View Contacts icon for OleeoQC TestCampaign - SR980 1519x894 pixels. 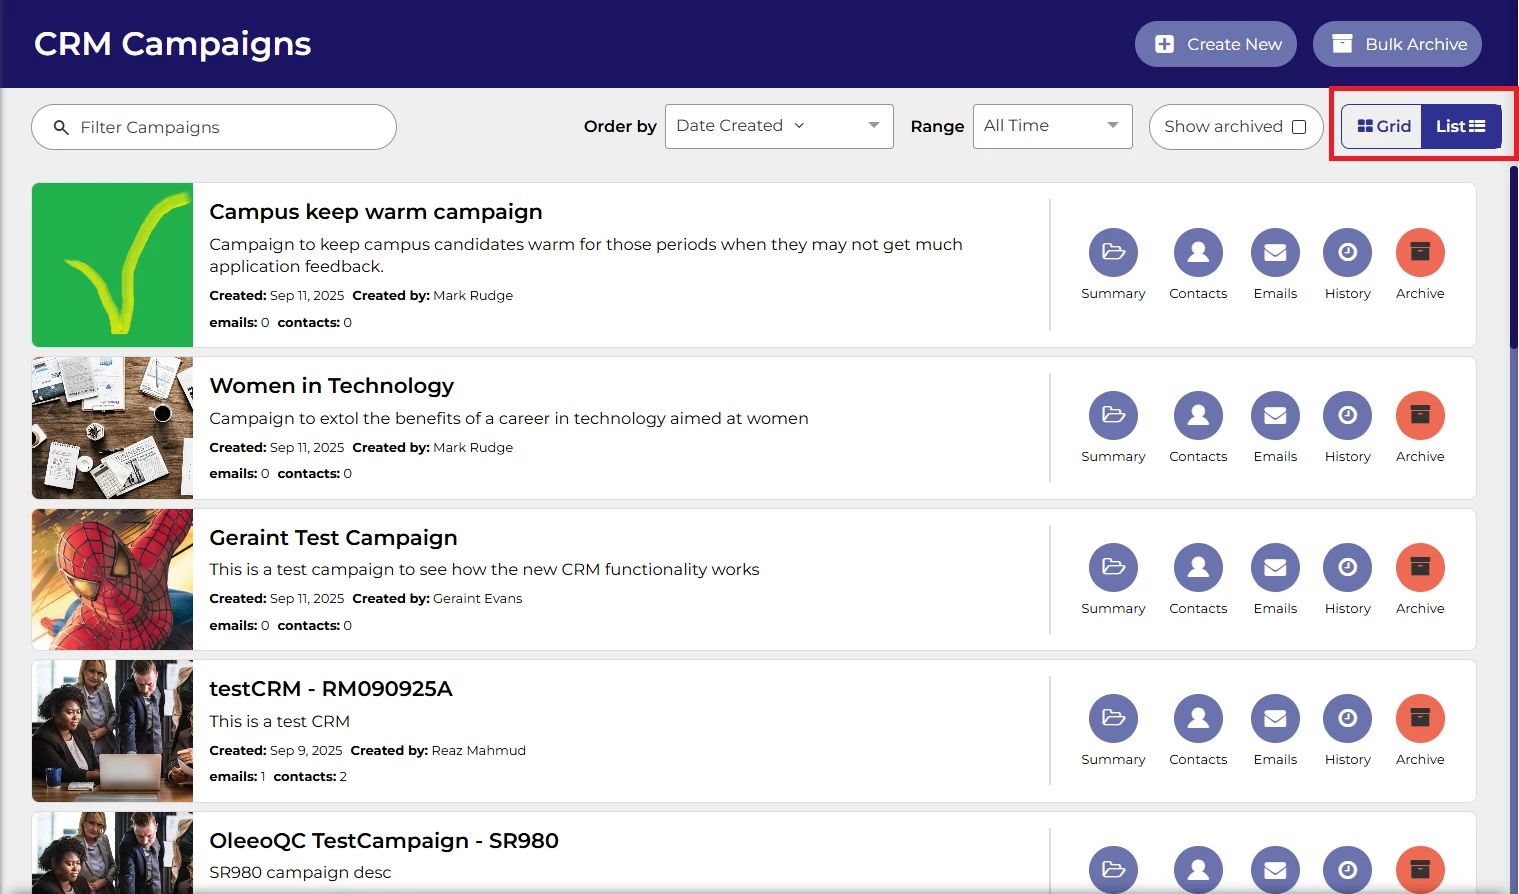pos(1198,869)
